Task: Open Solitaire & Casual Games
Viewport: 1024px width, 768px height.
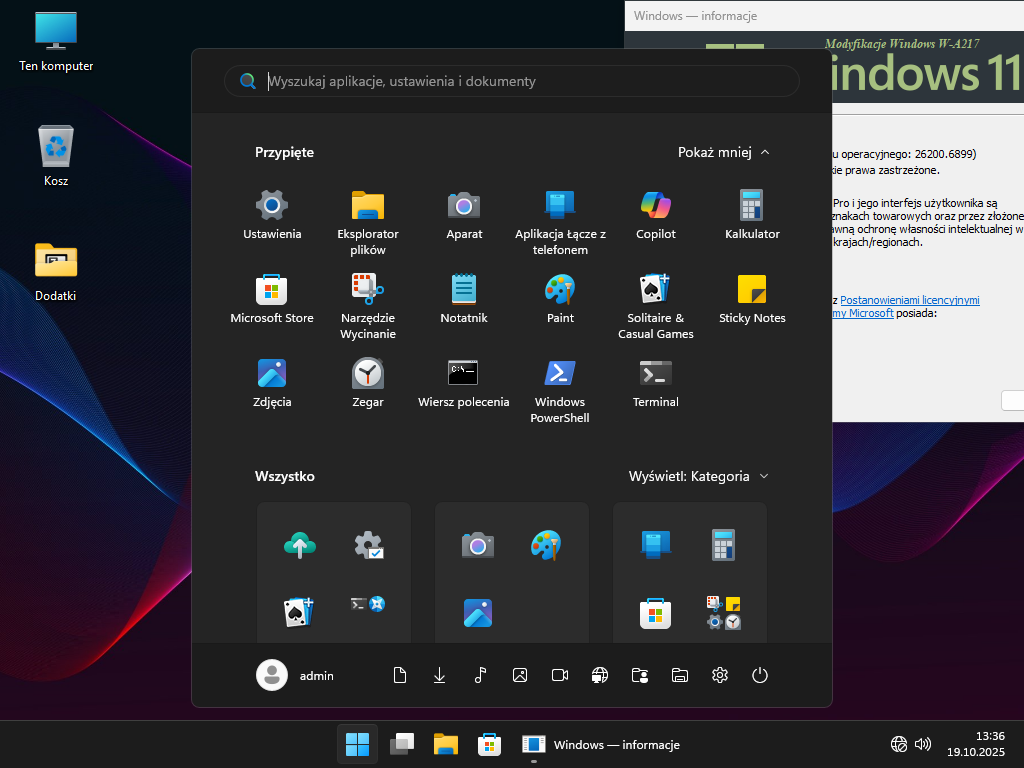Action: (656, 306)
